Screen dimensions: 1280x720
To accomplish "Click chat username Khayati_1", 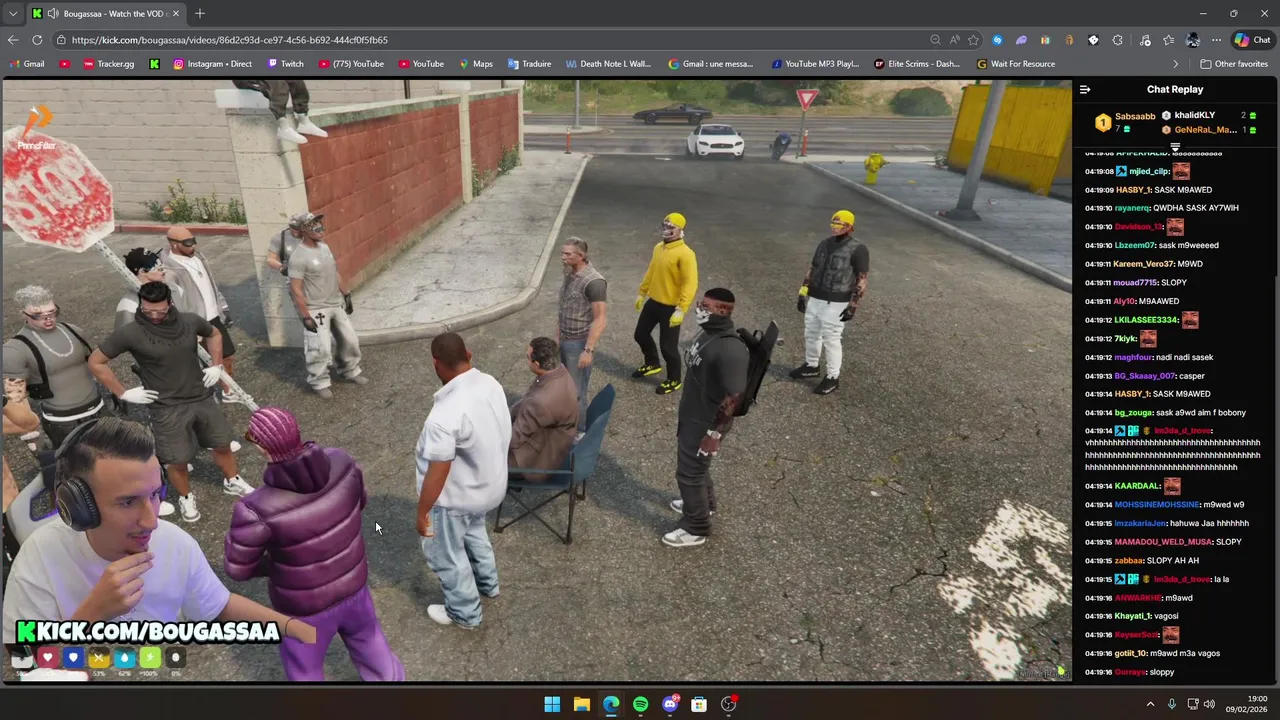I will pyautogui.click(x=1133, y=616).
